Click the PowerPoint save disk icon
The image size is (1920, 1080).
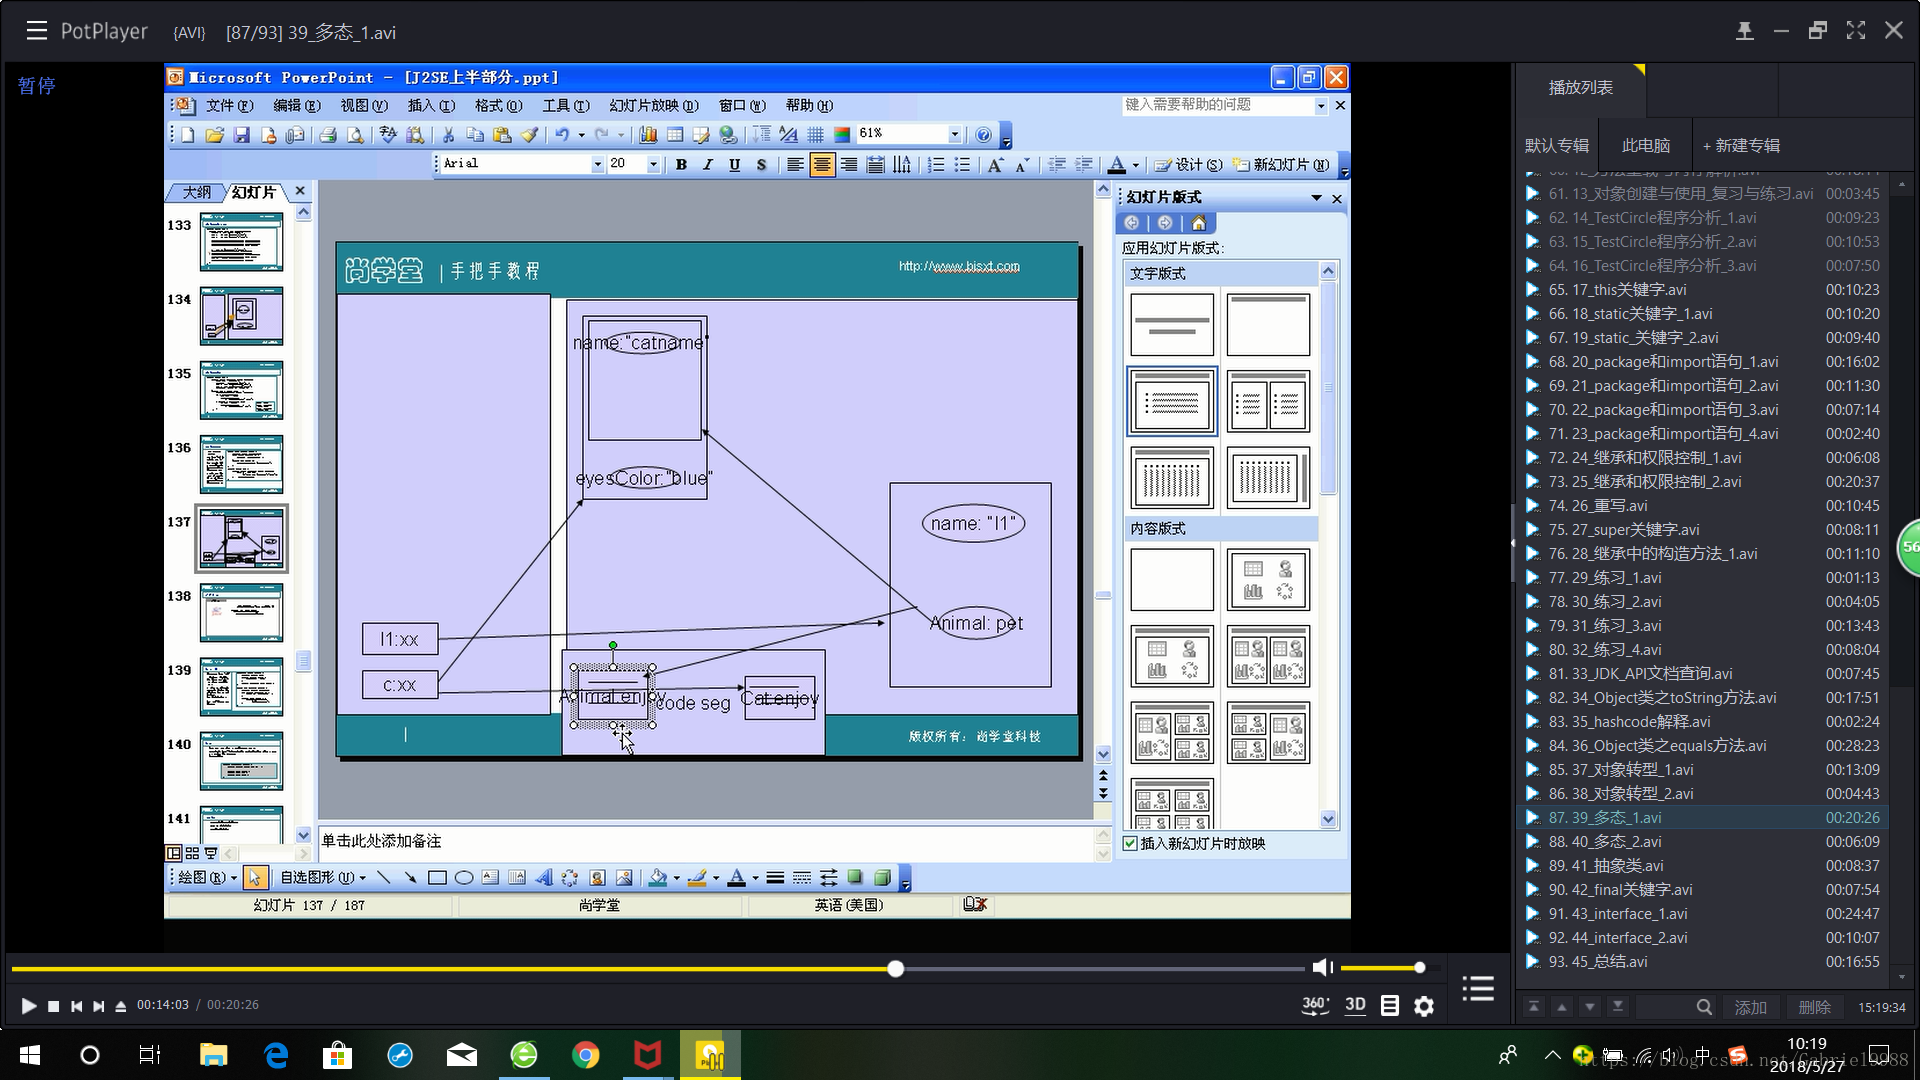(241, 135)
